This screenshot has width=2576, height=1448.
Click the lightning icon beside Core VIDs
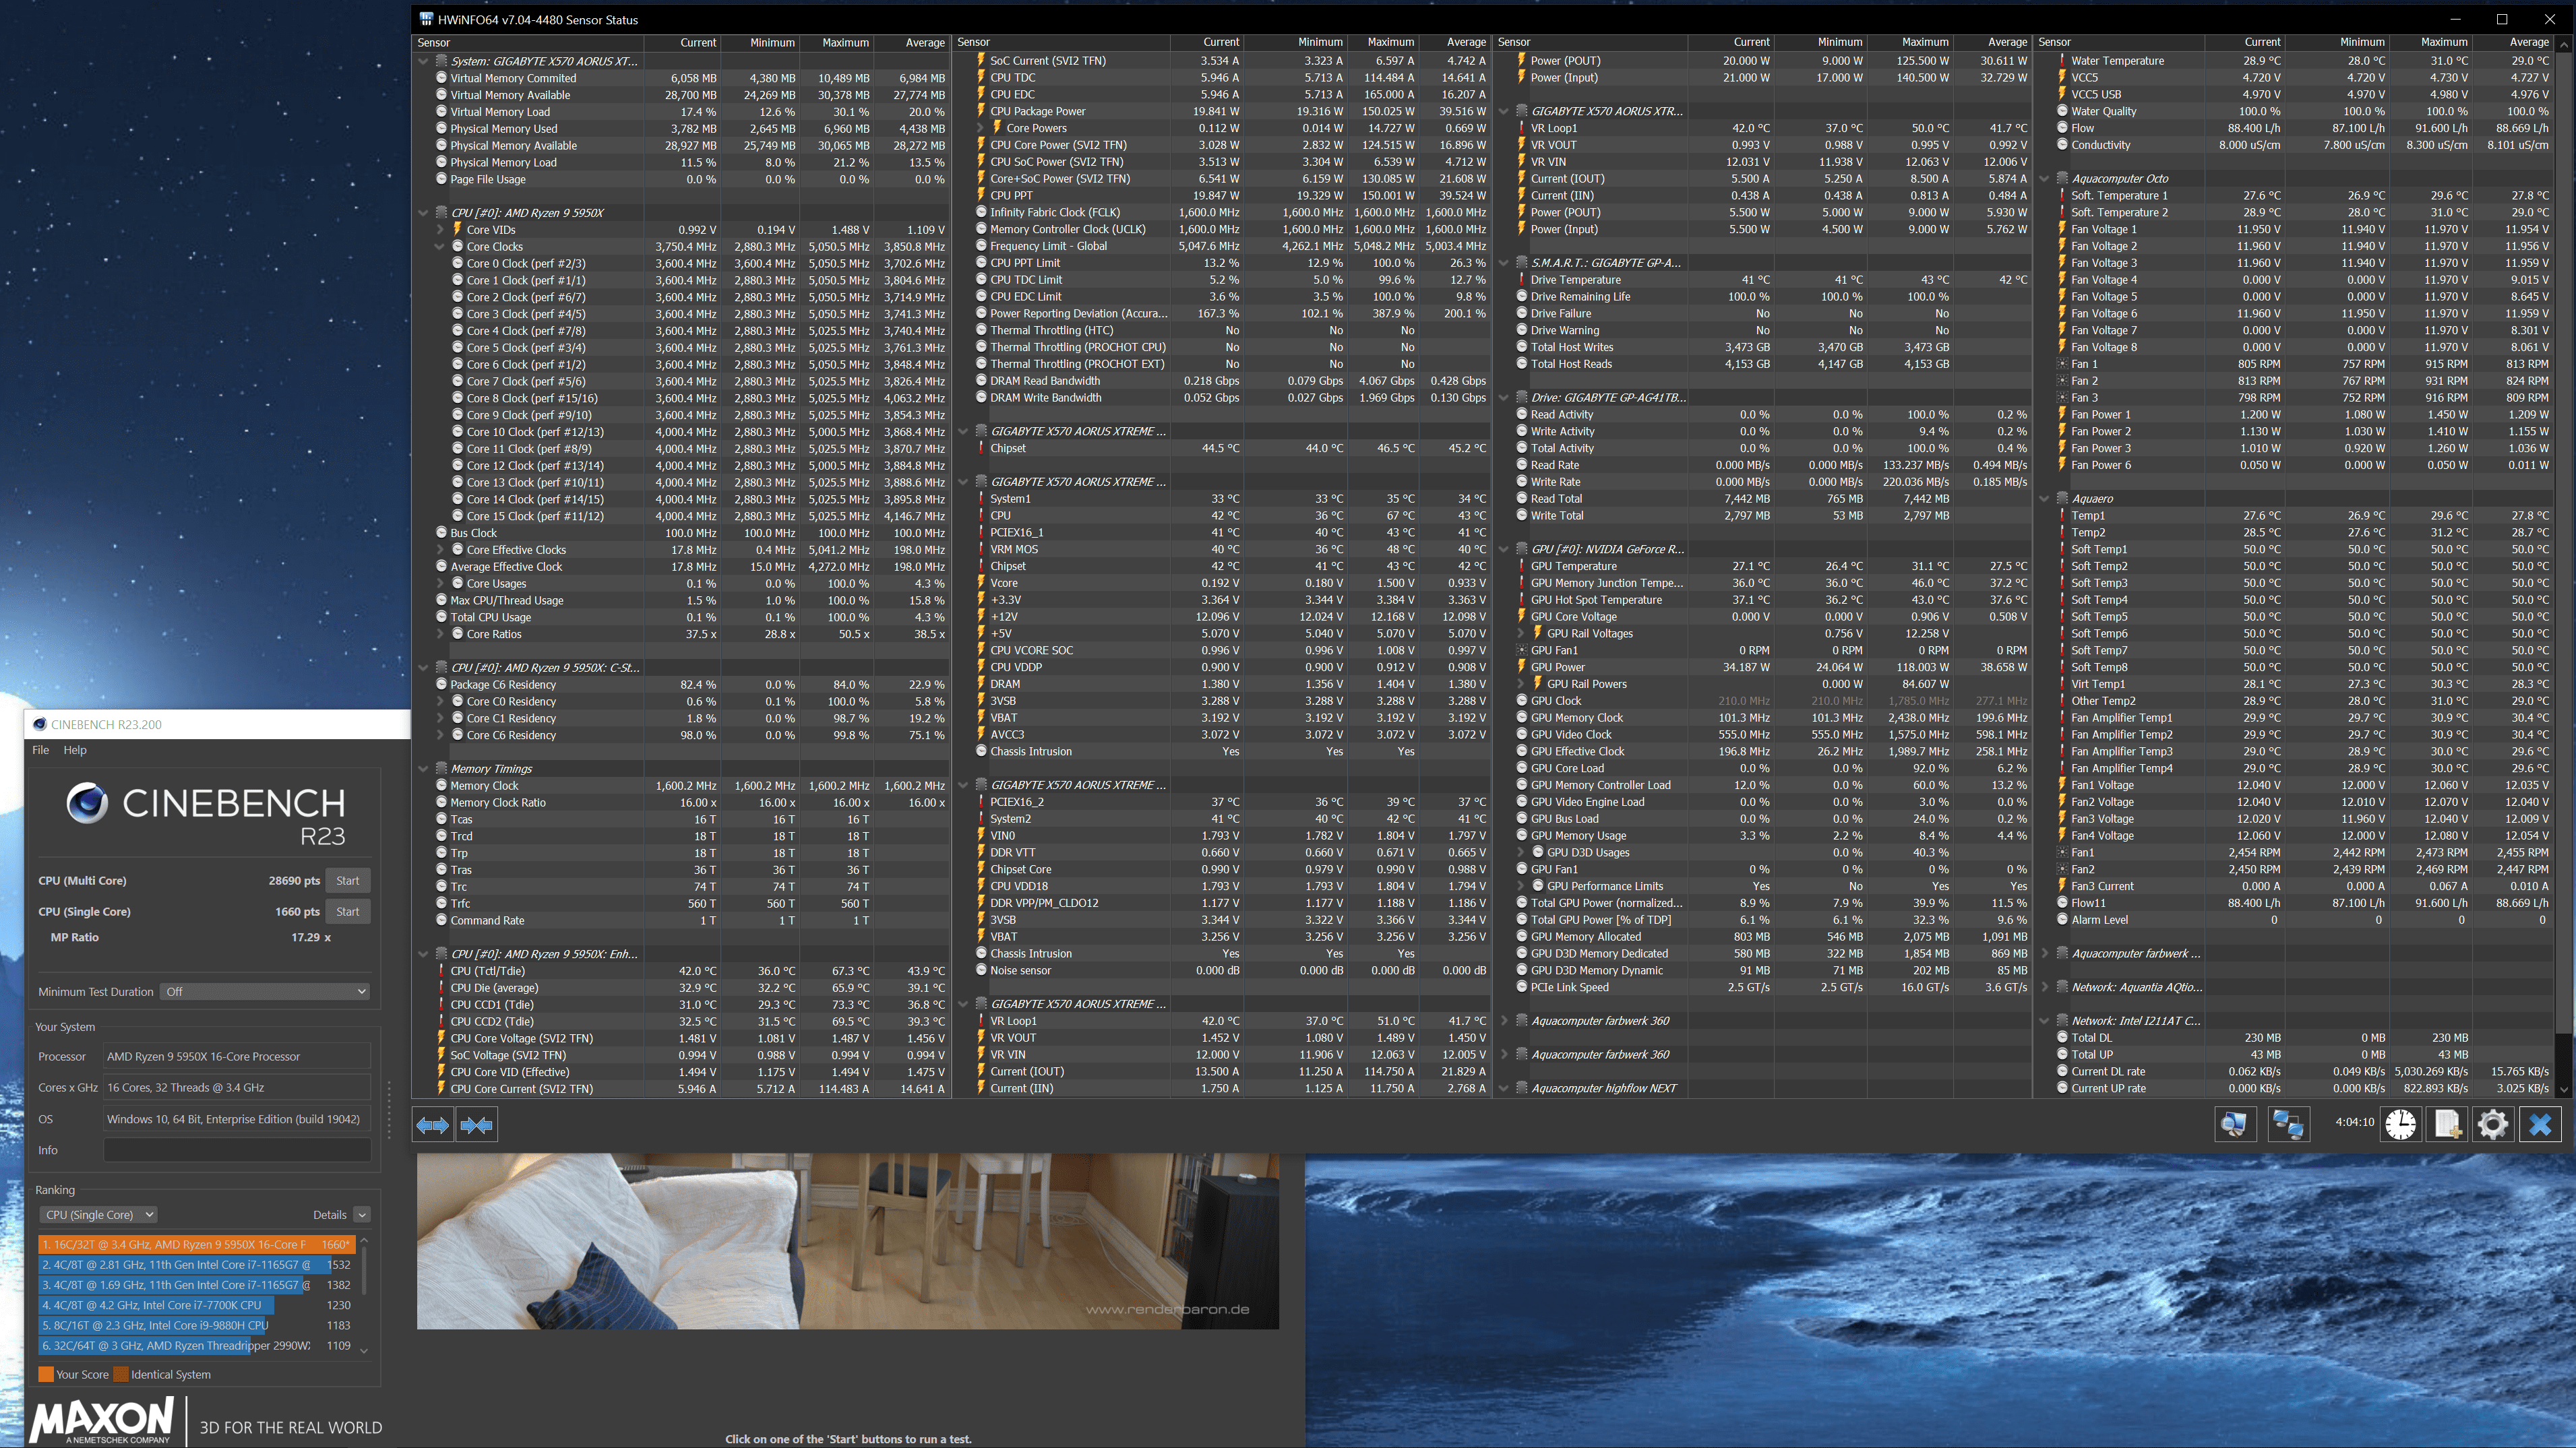(457, 229)
